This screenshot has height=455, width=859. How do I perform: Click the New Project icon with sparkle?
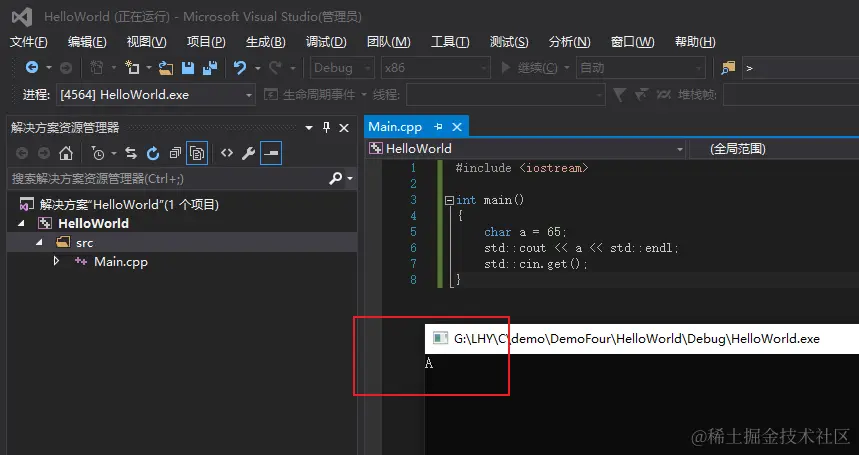coord(131,67)
